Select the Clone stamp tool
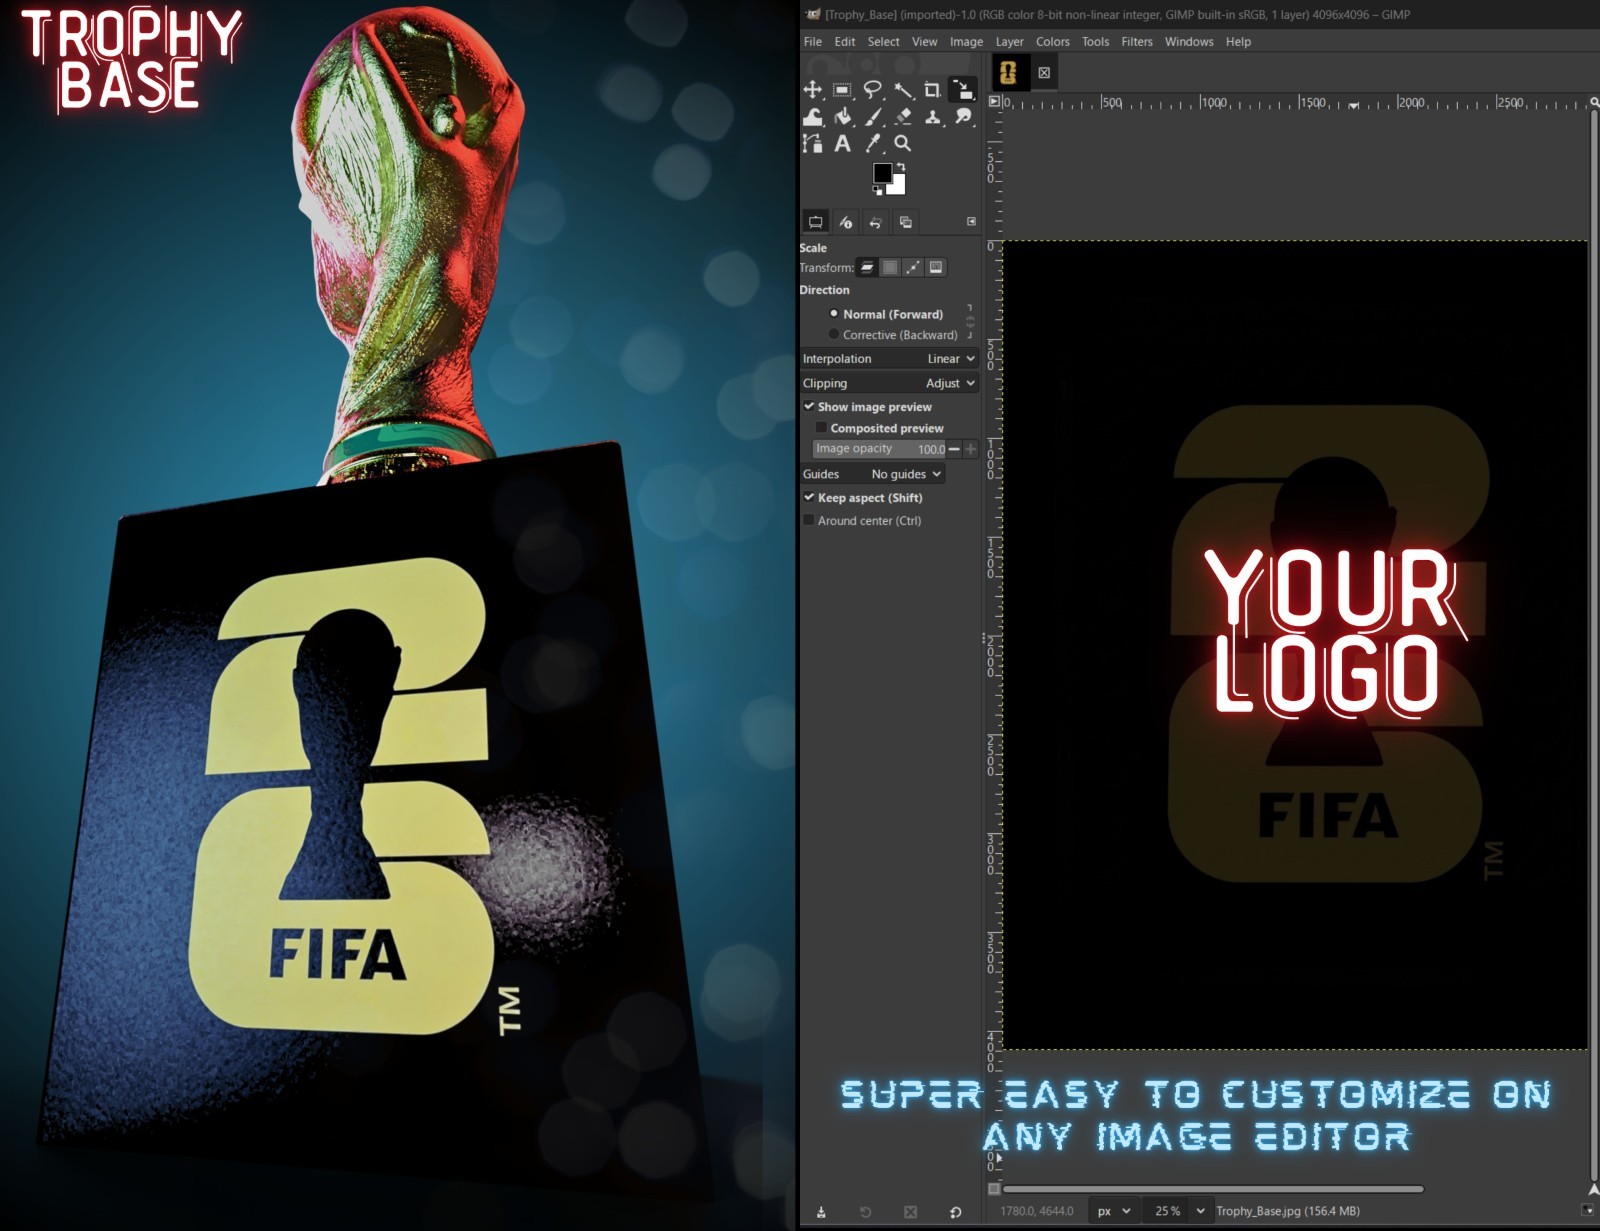The image size is (1600, 1231). (933, 117)
